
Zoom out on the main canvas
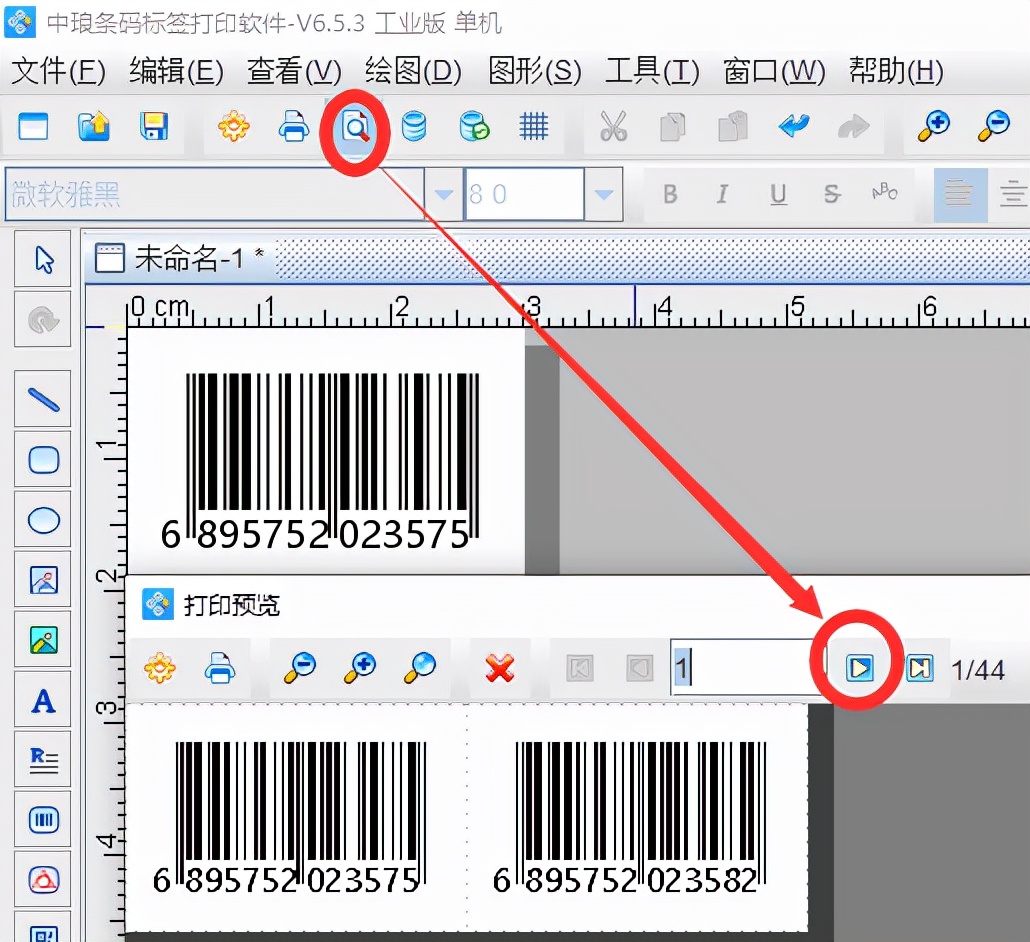tap(993, 125)
